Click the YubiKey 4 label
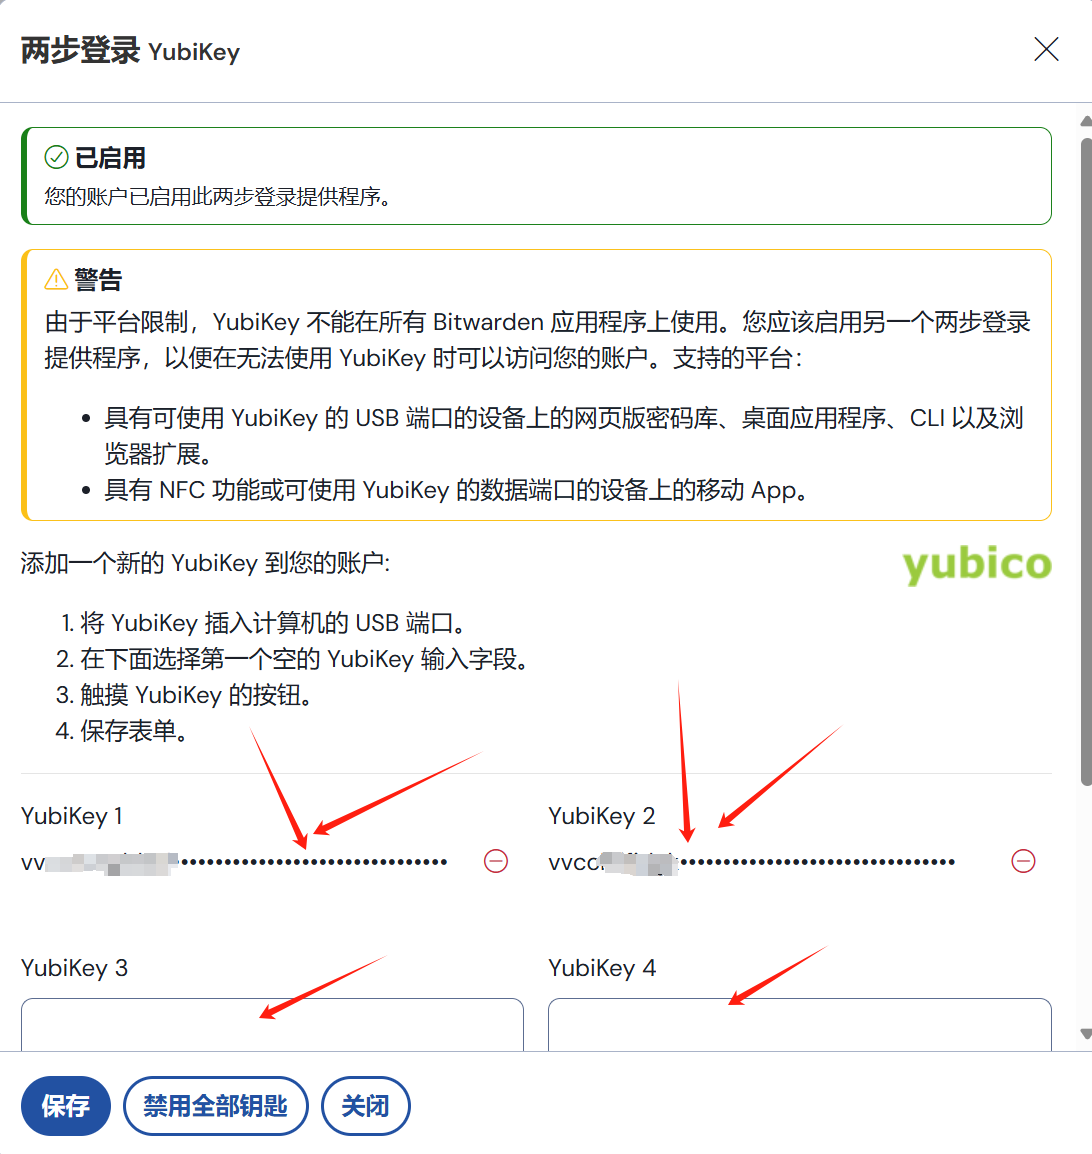The image size is (1092, 1154). pos(602,968)
